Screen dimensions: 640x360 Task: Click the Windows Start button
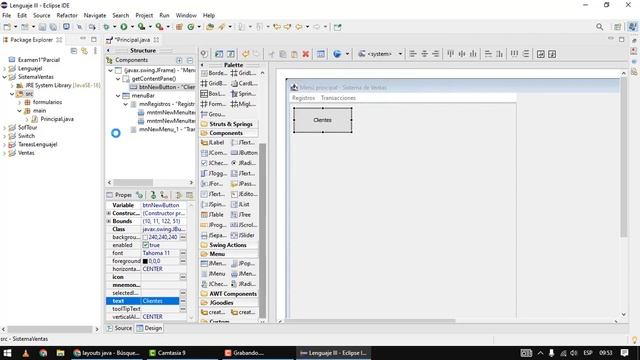[x=7, y=353]
